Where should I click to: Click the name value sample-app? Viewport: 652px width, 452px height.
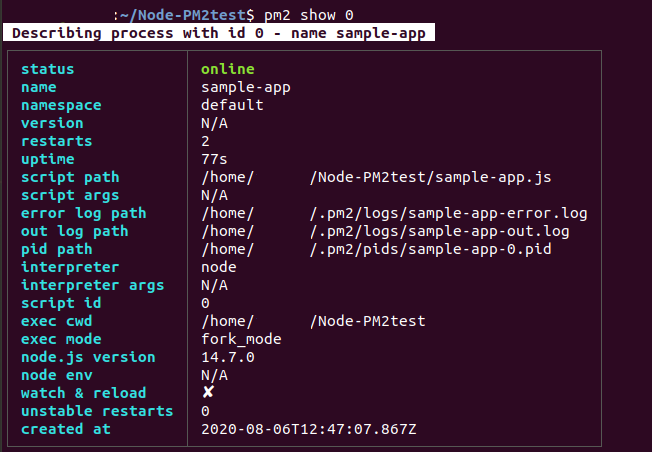click(x=246, y=88)
